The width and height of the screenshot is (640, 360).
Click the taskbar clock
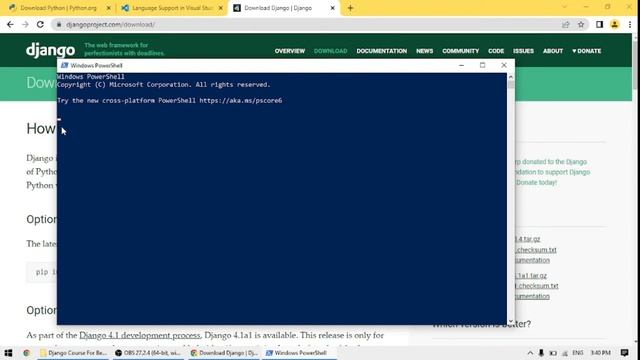coord(600,353)
